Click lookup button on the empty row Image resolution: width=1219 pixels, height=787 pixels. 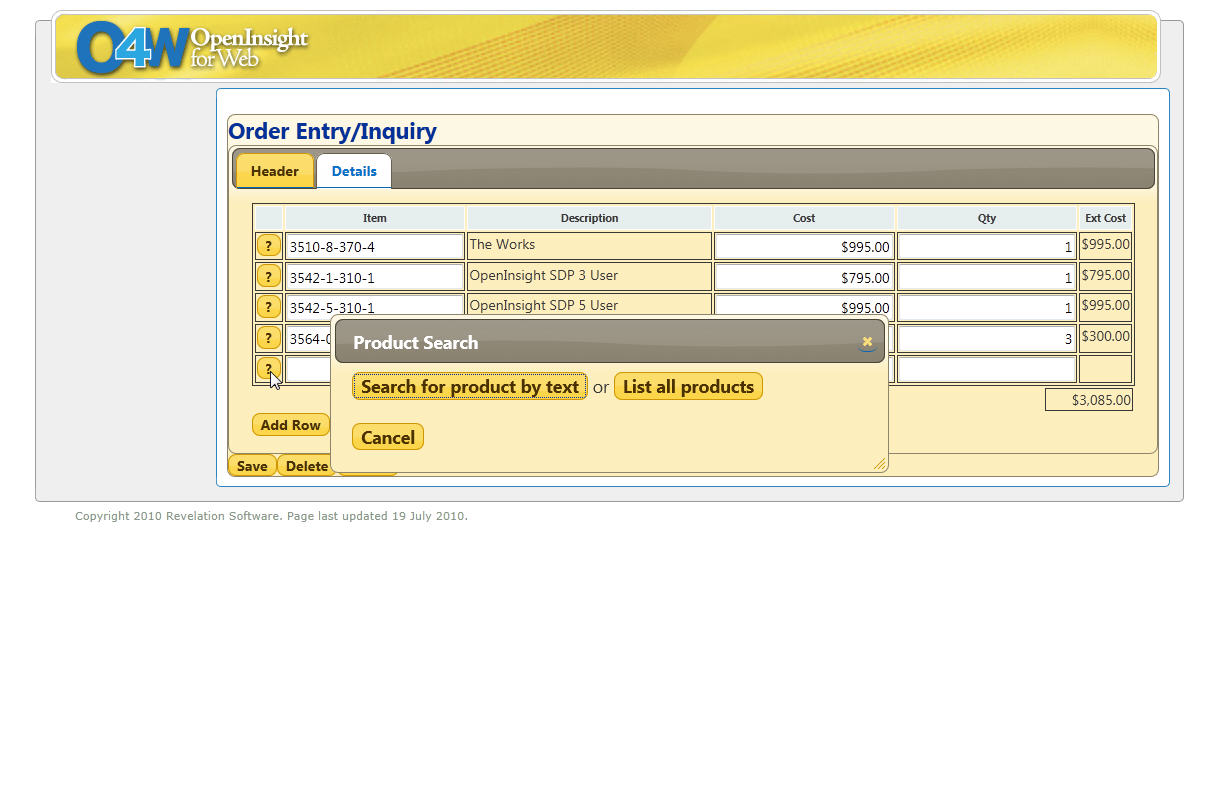point(268,368)
